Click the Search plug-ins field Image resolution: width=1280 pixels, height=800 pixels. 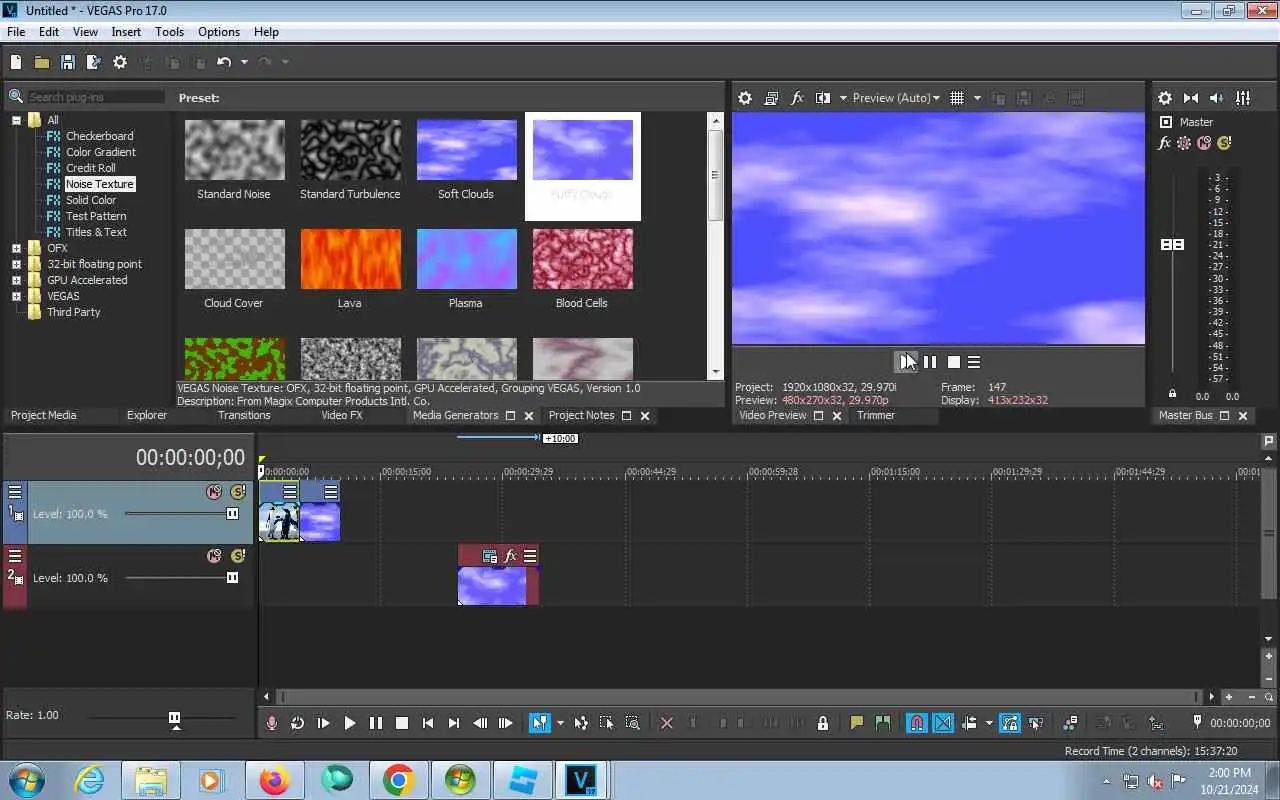(x=95, y=97)
